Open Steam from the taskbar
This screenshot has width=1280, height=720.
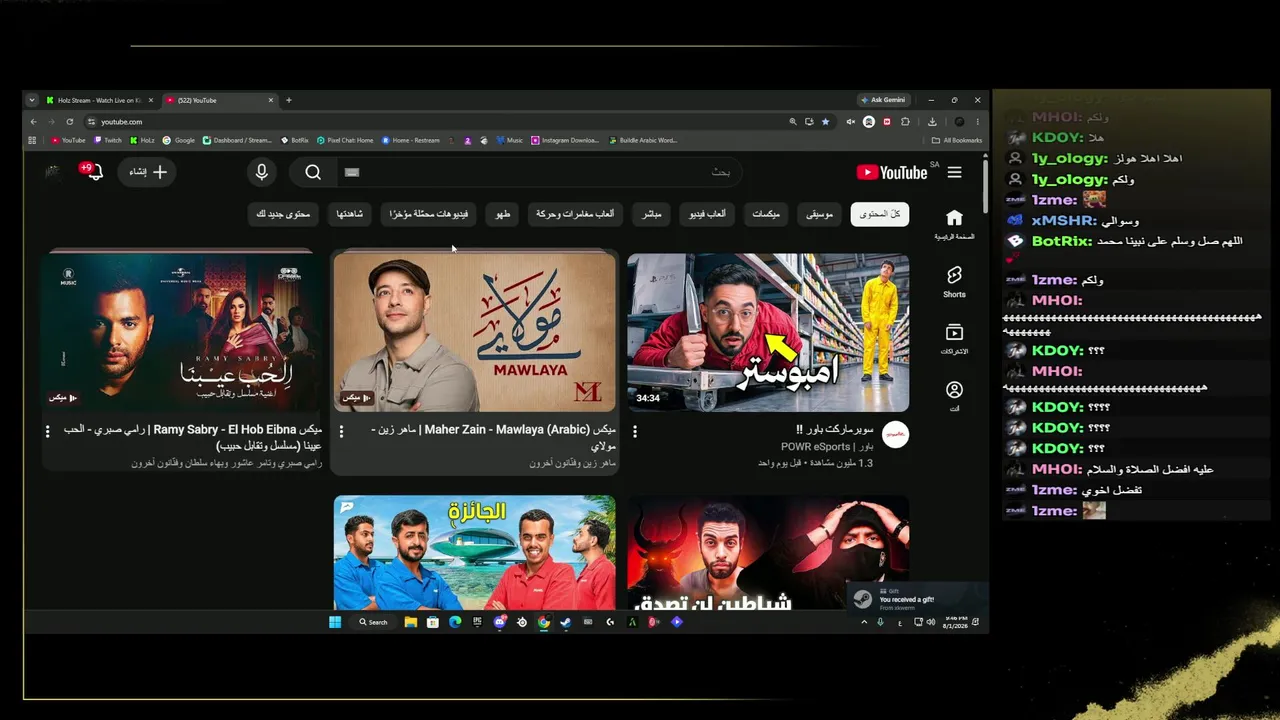click(565, 622)
